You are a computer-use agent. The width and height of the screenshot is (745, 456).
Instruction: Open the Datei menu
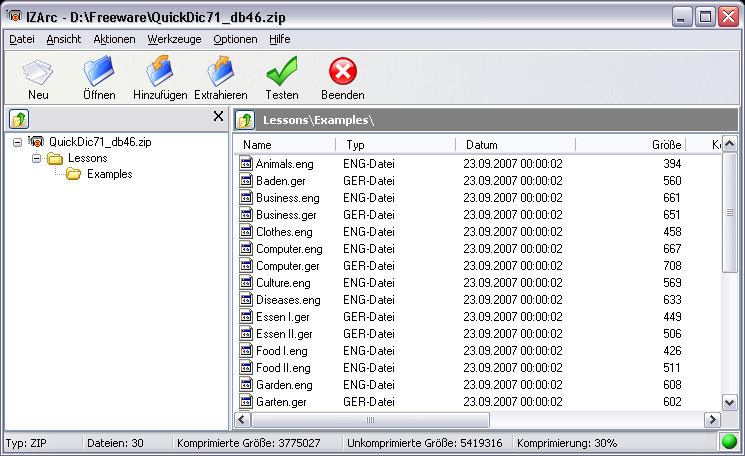pyautogui.click(x=22, y=39)
